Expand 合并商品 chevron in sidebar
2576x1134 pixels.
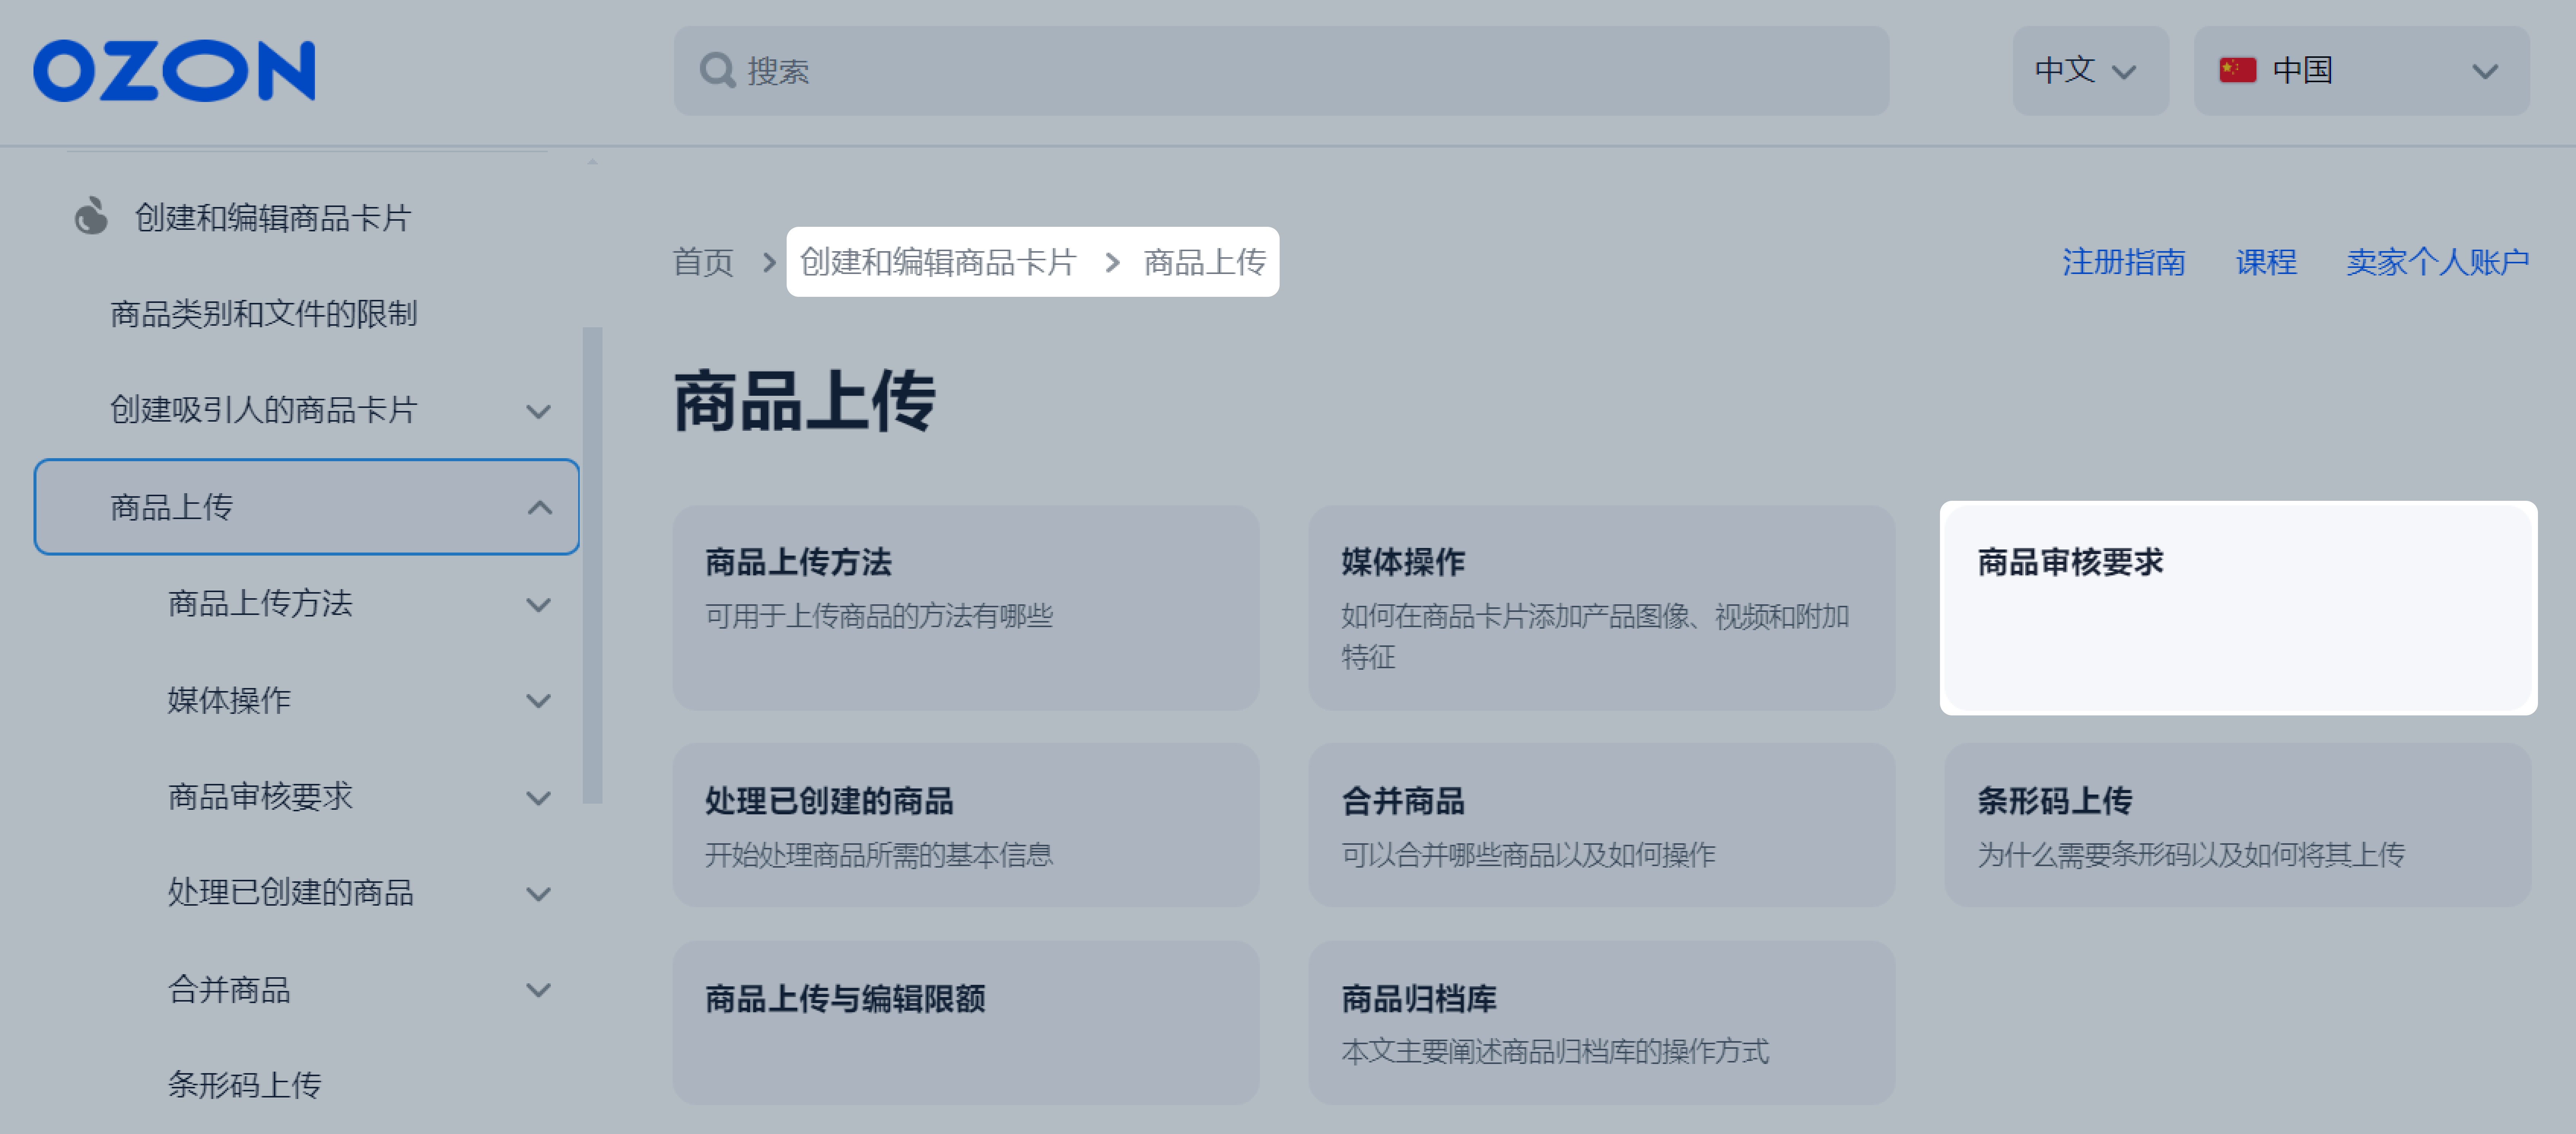point(539,990)
